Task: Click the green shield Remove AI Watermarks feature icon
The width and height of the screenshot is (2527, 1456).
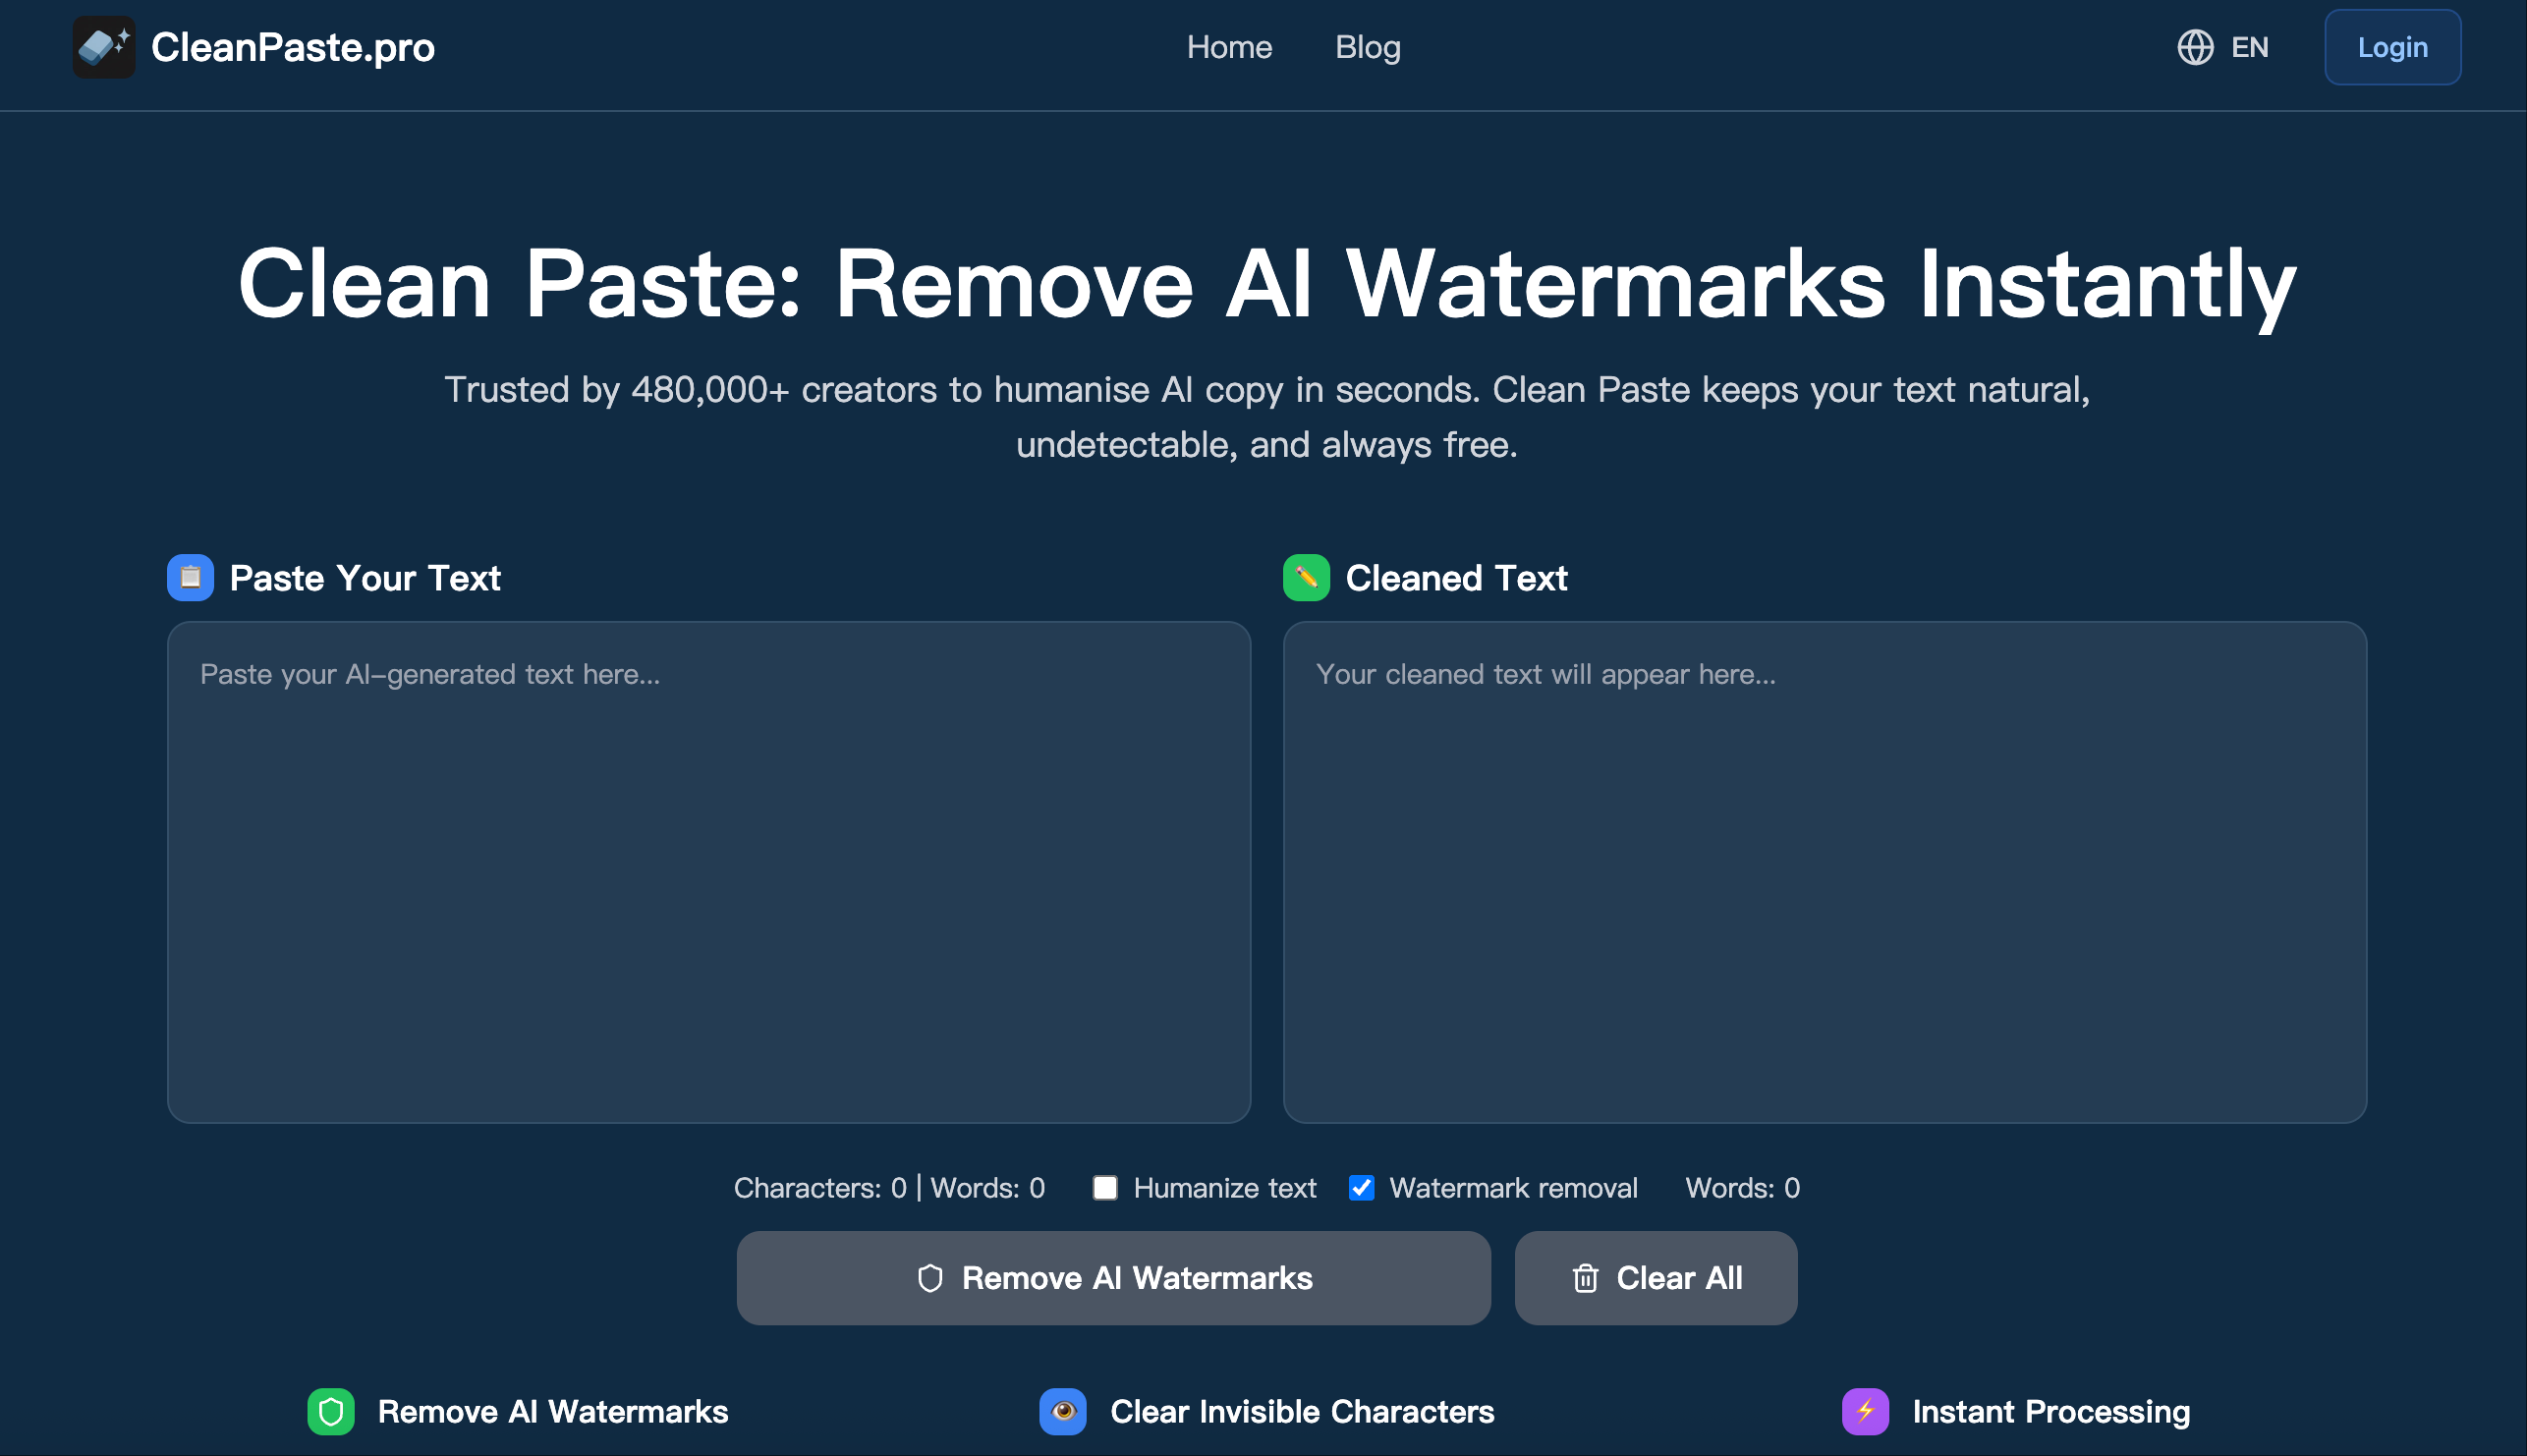Action: [x=331, y=1412]
